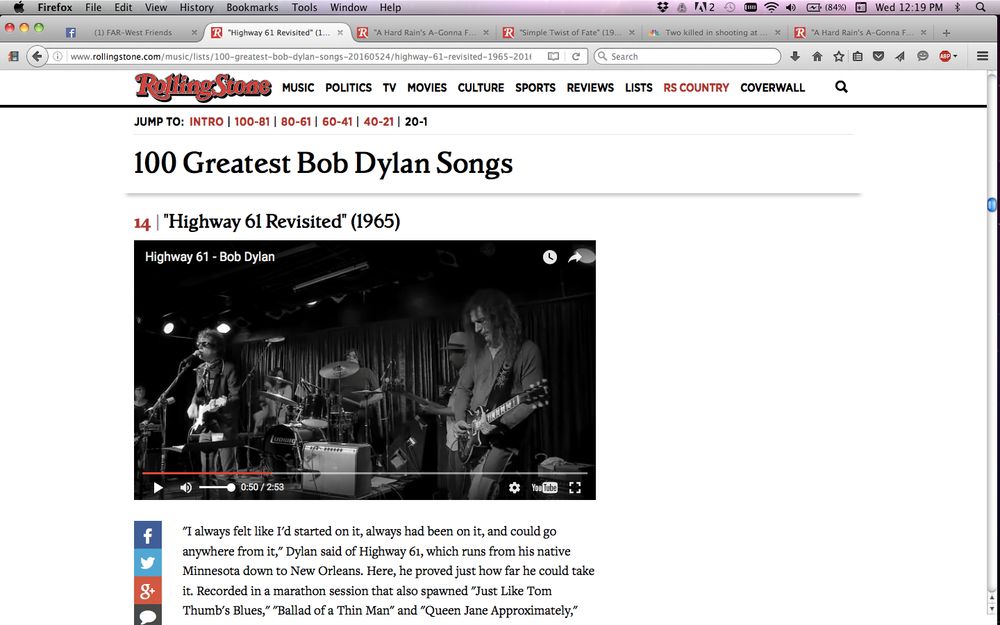Open video settings gear

point(514,488)
